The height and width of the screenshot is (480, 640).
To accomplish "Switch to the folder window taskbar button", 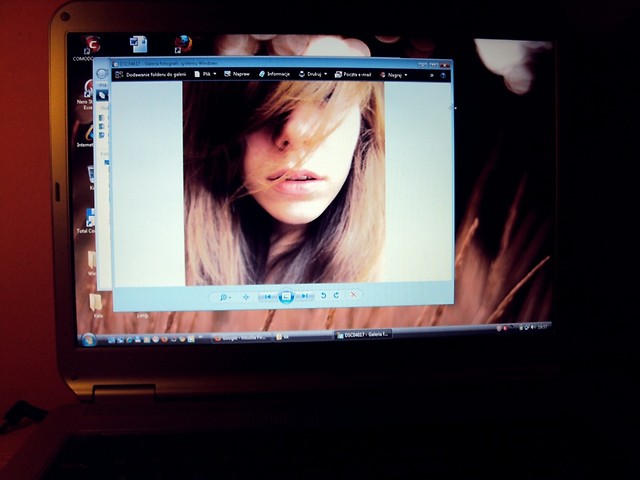I will 302,337.
